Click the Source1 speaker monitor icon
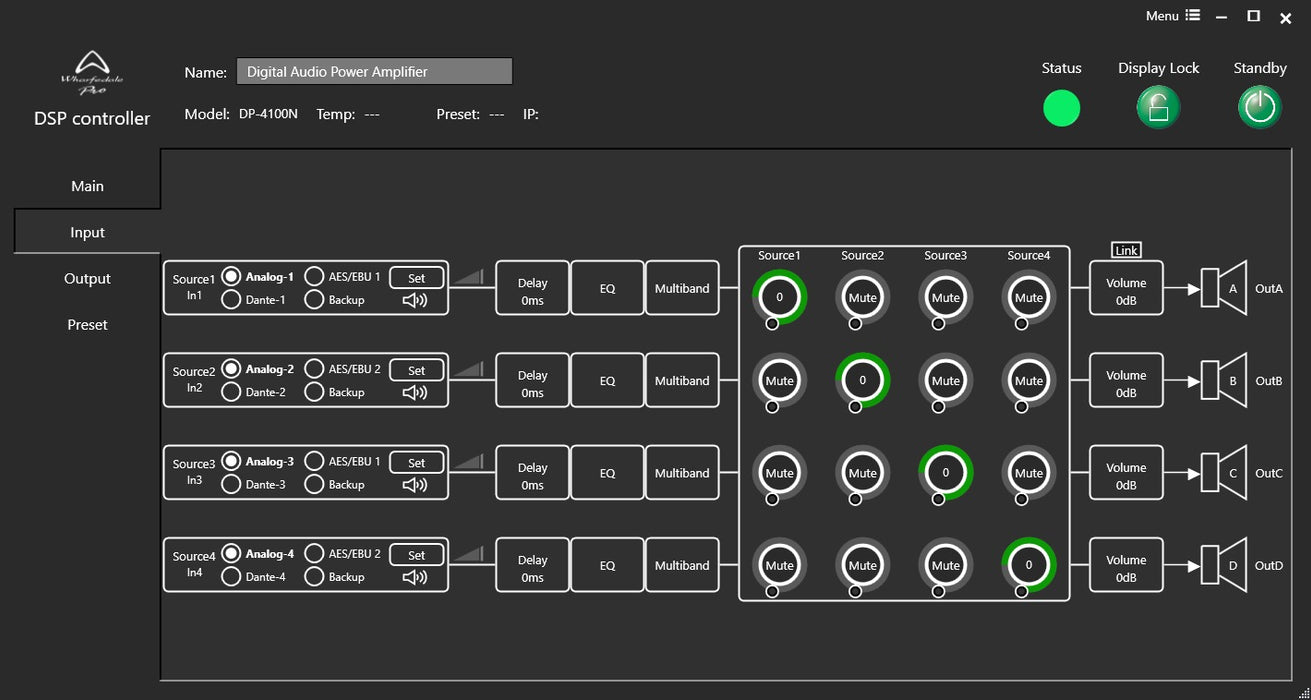Image resolution: width=1311 pixels, height=700 pixels. [415, 300]
